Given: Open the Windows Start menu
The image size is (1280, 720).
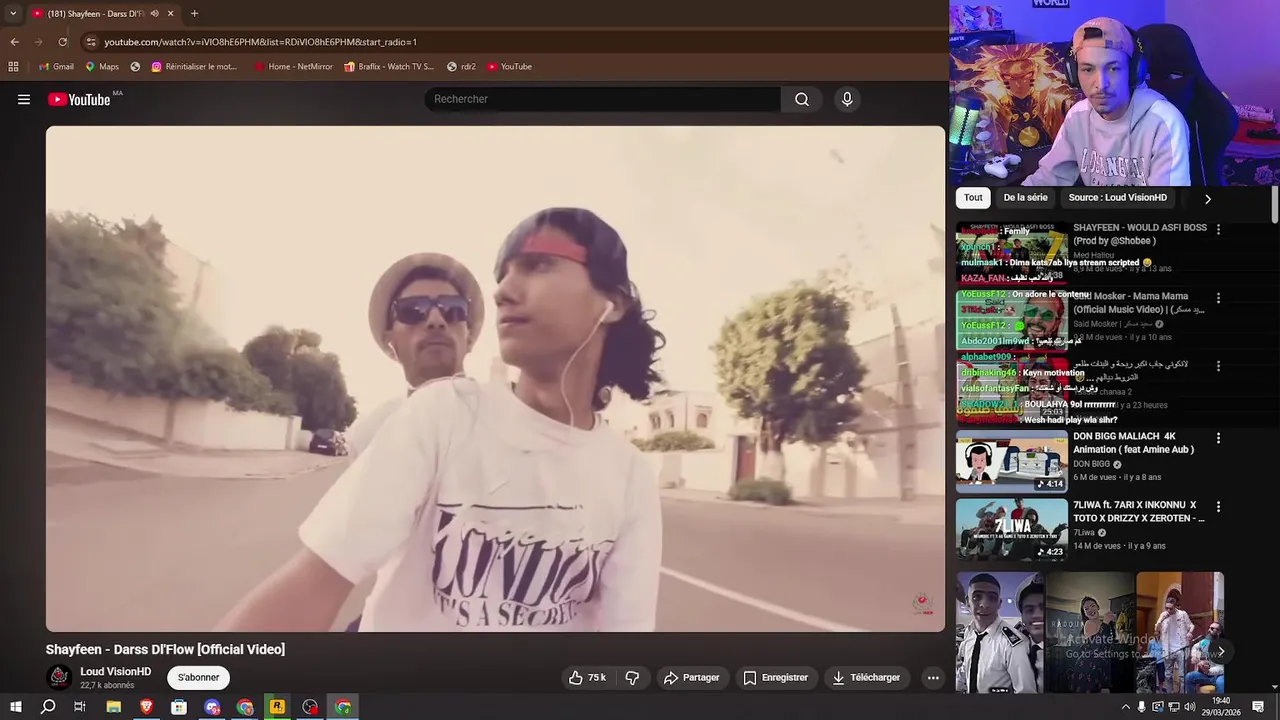Looking at the screenshot, I should pos(15,707).
